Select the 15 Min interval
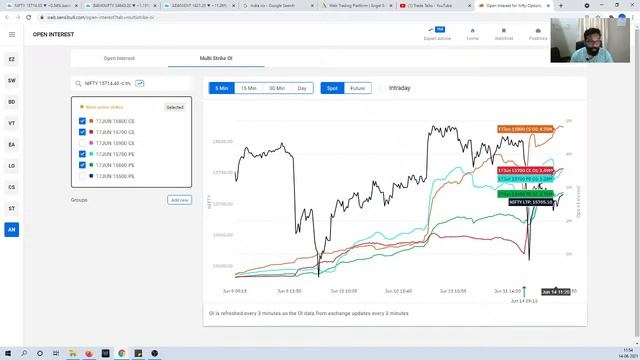Viewport: 640px width, 360px height. [248, 88]
